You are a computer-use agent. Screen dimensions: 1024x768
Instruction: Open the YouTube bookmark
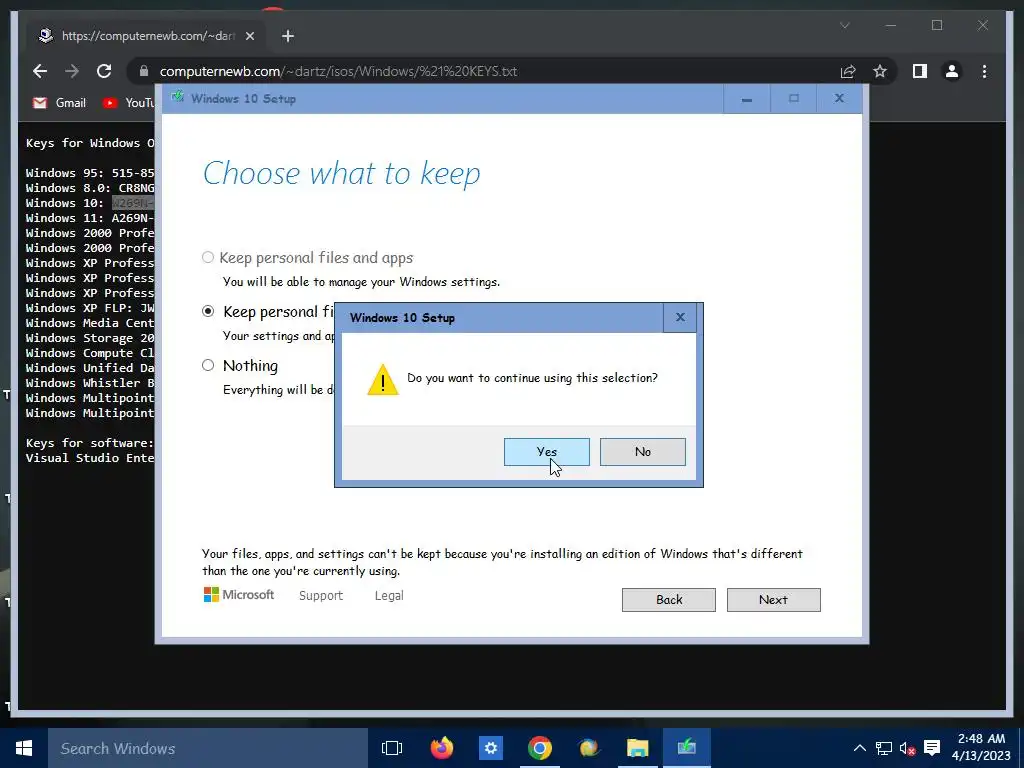click(129, 103)
